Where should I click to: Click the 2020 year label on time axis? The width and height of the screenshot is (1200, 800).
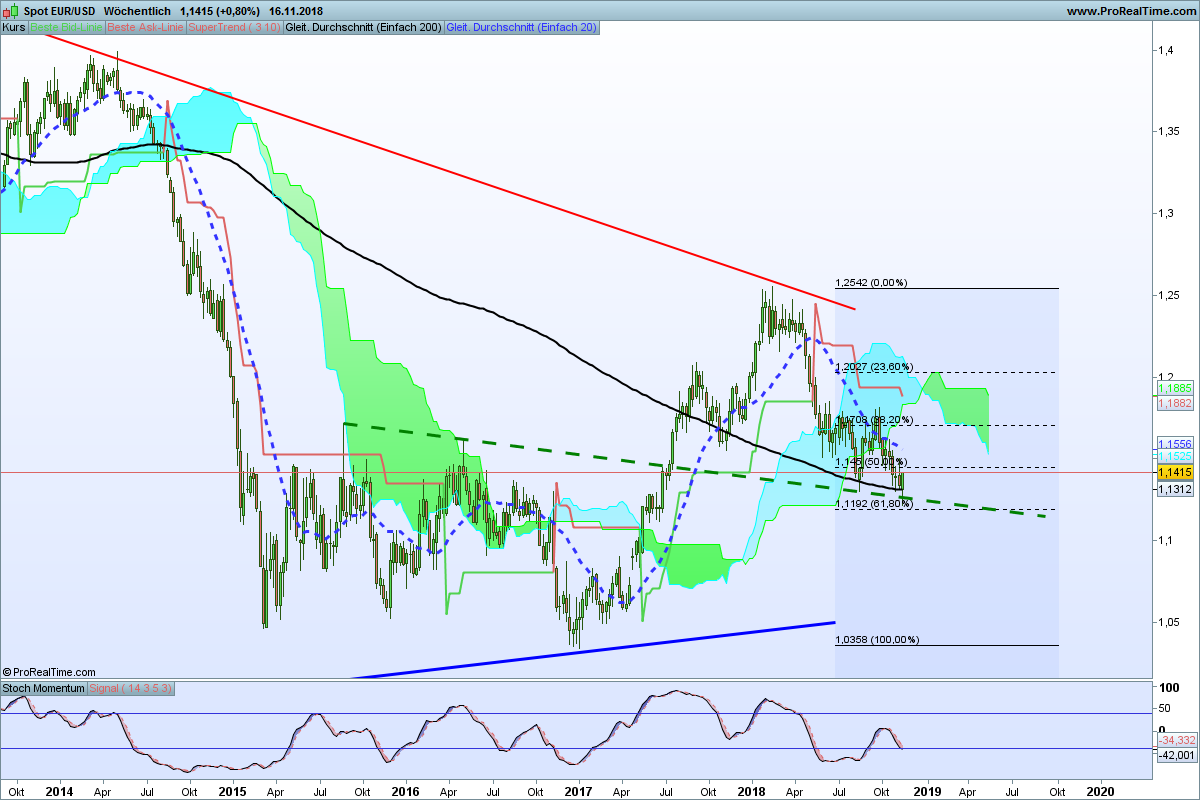1100,790
